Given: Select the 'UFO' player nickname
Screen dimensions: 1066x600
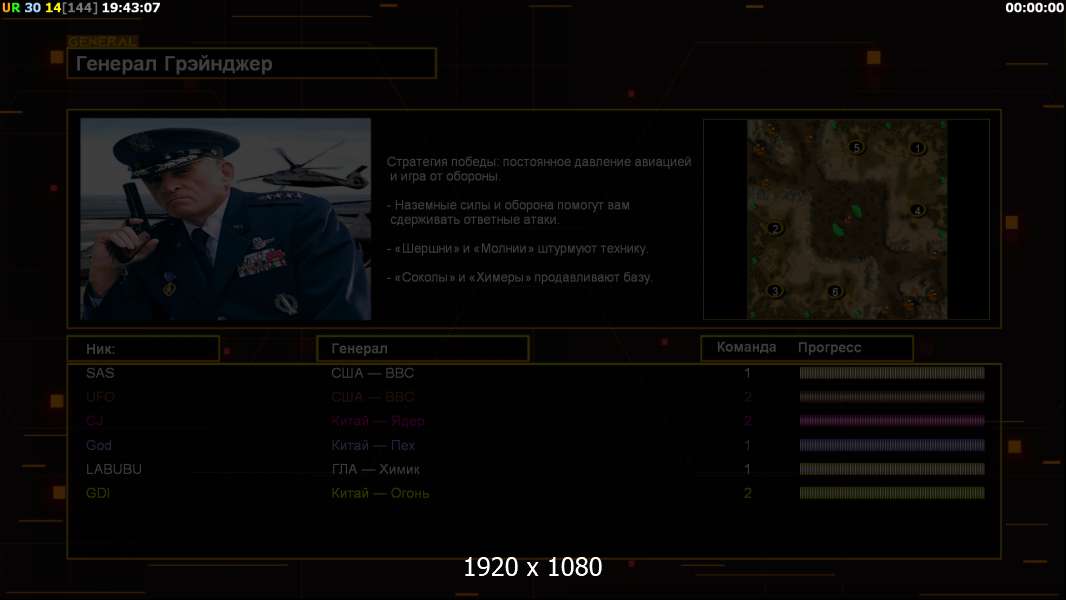Looking at the screenshot, I should click(x=100, y=397).
